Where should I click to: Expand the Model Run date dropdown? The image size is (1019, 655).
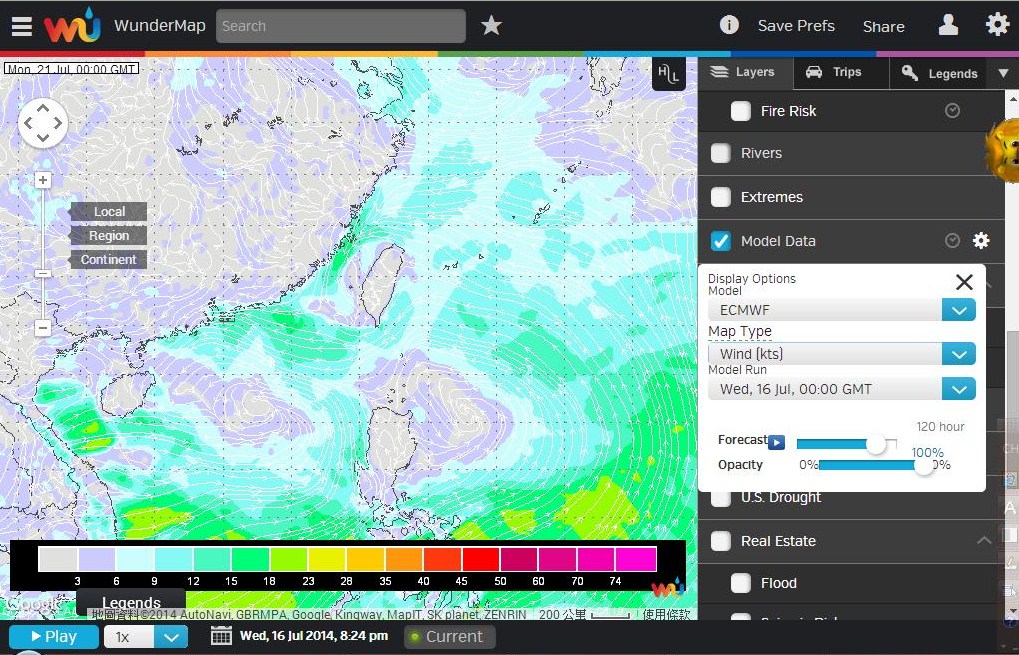click(958, 389)
